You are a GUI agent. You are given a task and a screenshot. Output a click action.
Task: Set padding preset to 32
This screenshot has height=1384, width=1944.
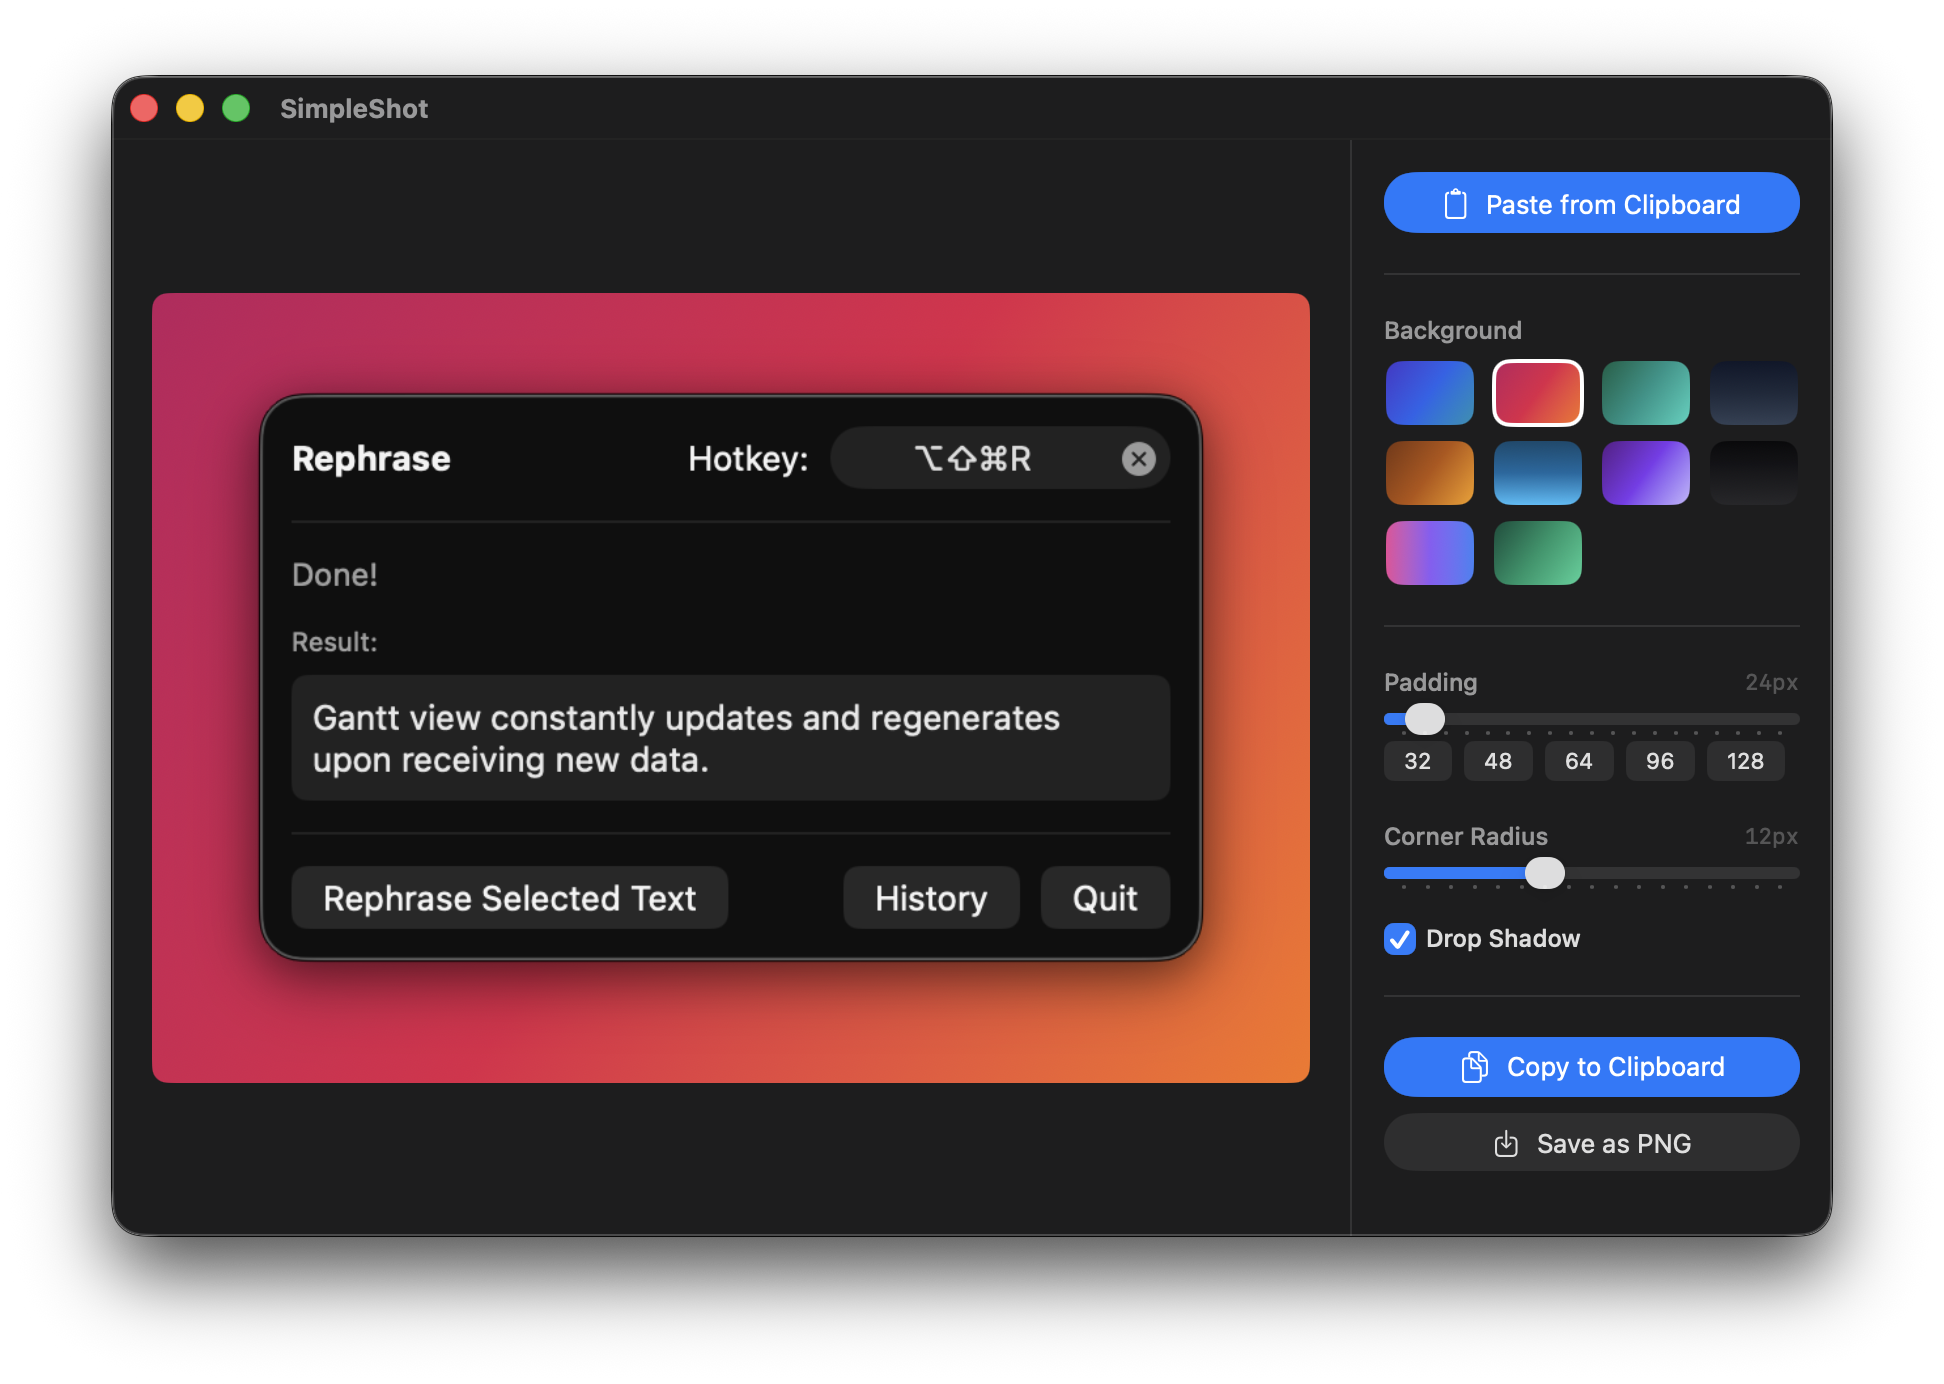coord(1417,761)
